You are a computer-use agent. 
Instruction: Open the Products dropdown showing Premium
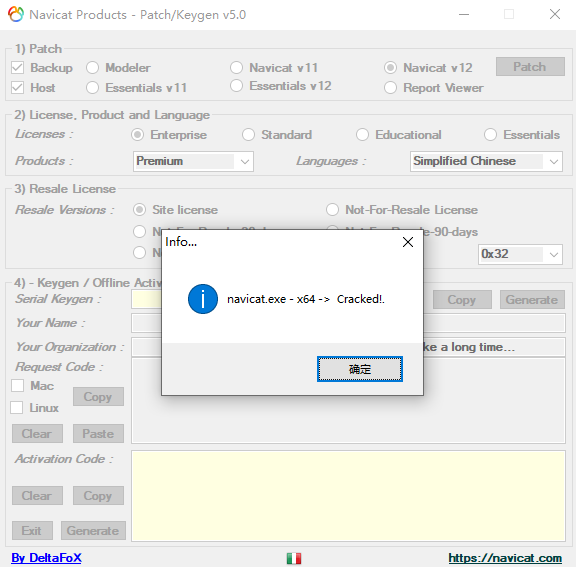point(193,161)
